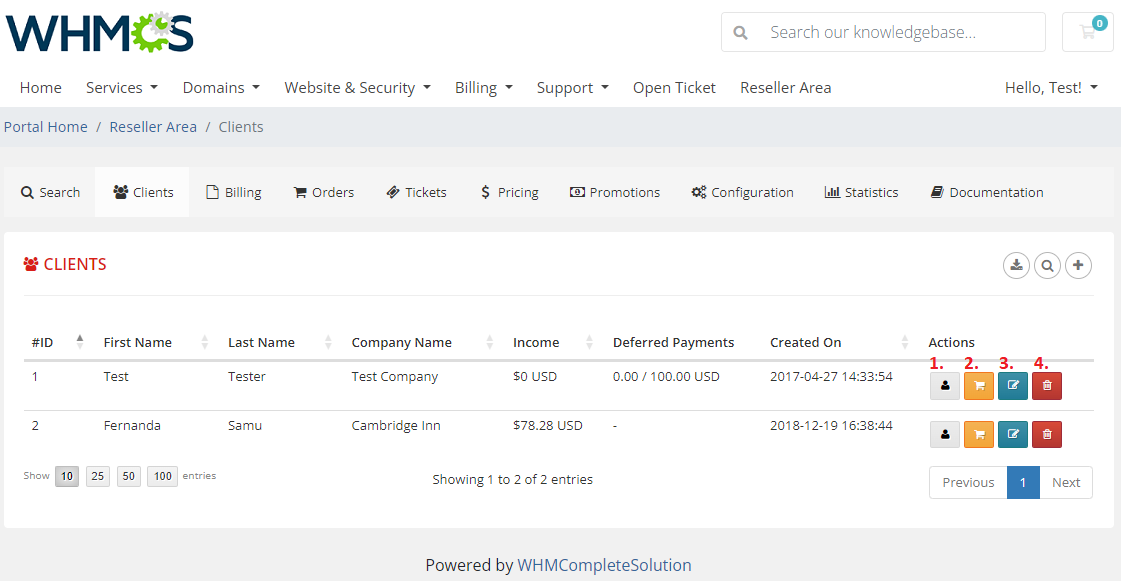
Task: Select the Clients tab
Action: tap(142, 192)
